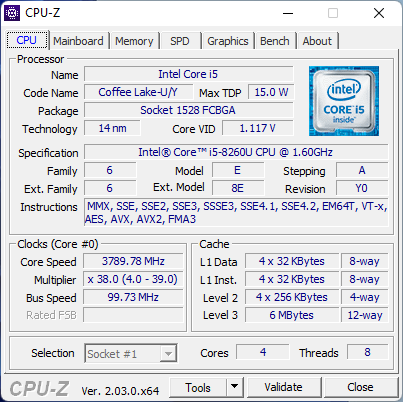Select the CPU tab
The height and width of the screenshot is (402, 403).
(x=27, y=40)
